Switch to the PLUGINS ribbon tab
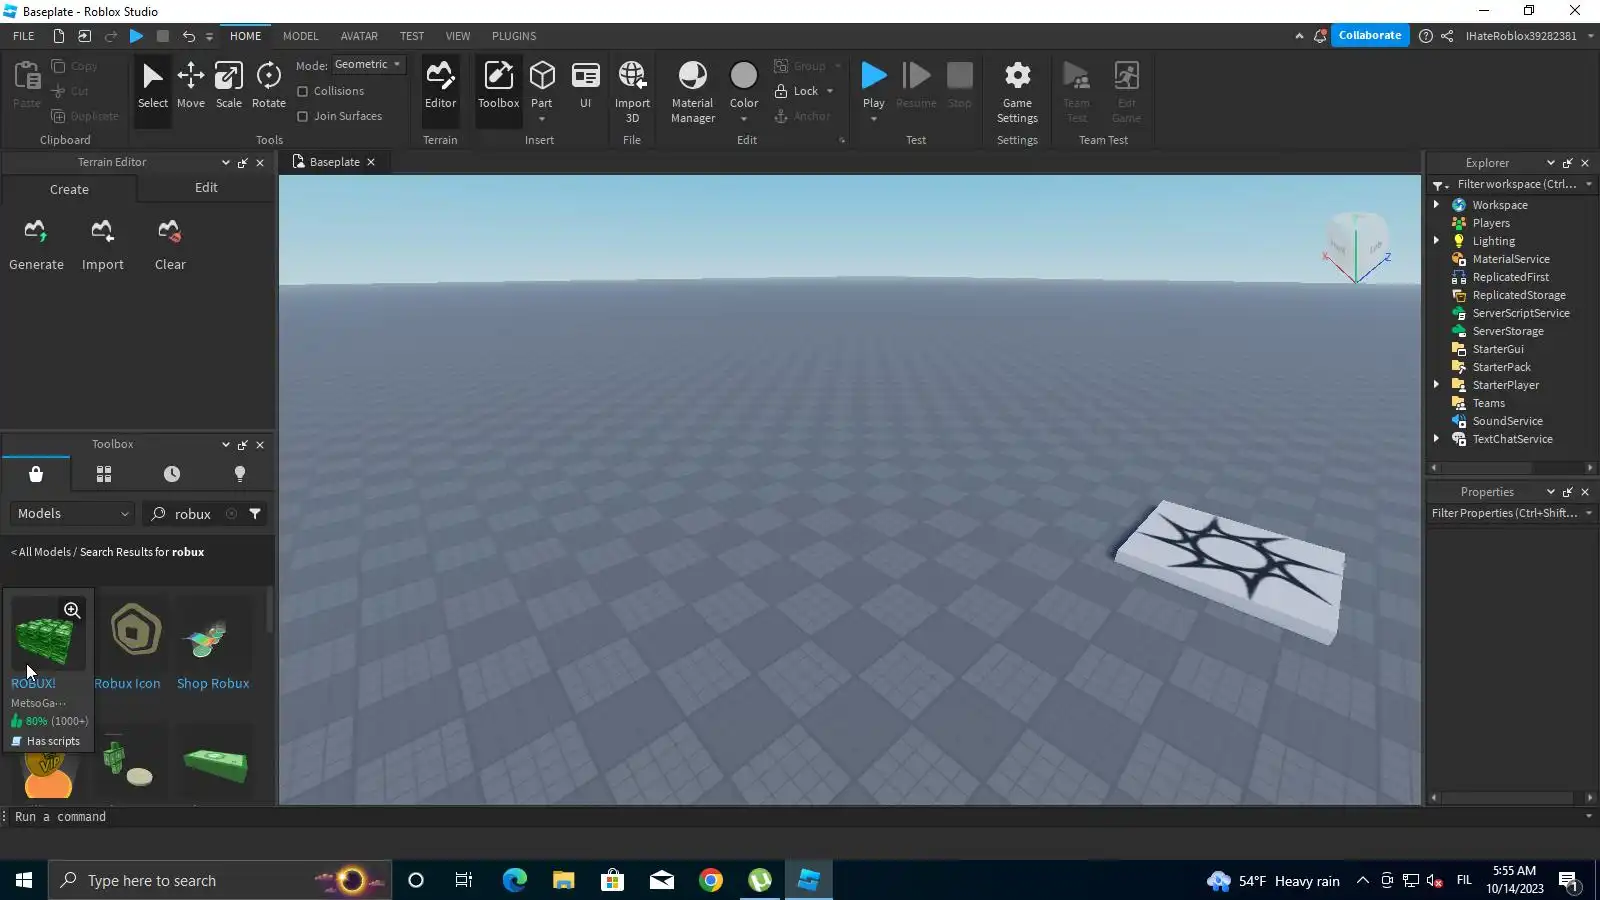Screen dimensions: 1600x900 tap(514, 36)
